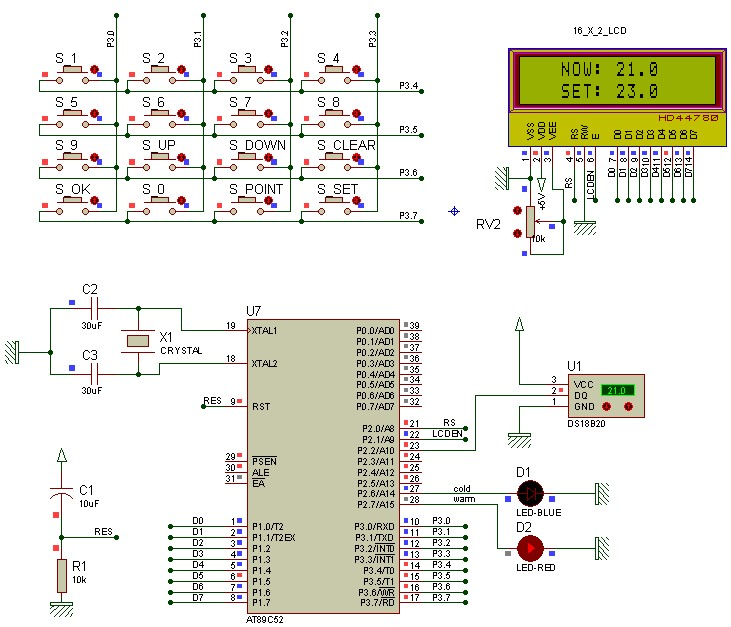
Task: Select the ground symbol under R1
Action: [x=62, y=610]
